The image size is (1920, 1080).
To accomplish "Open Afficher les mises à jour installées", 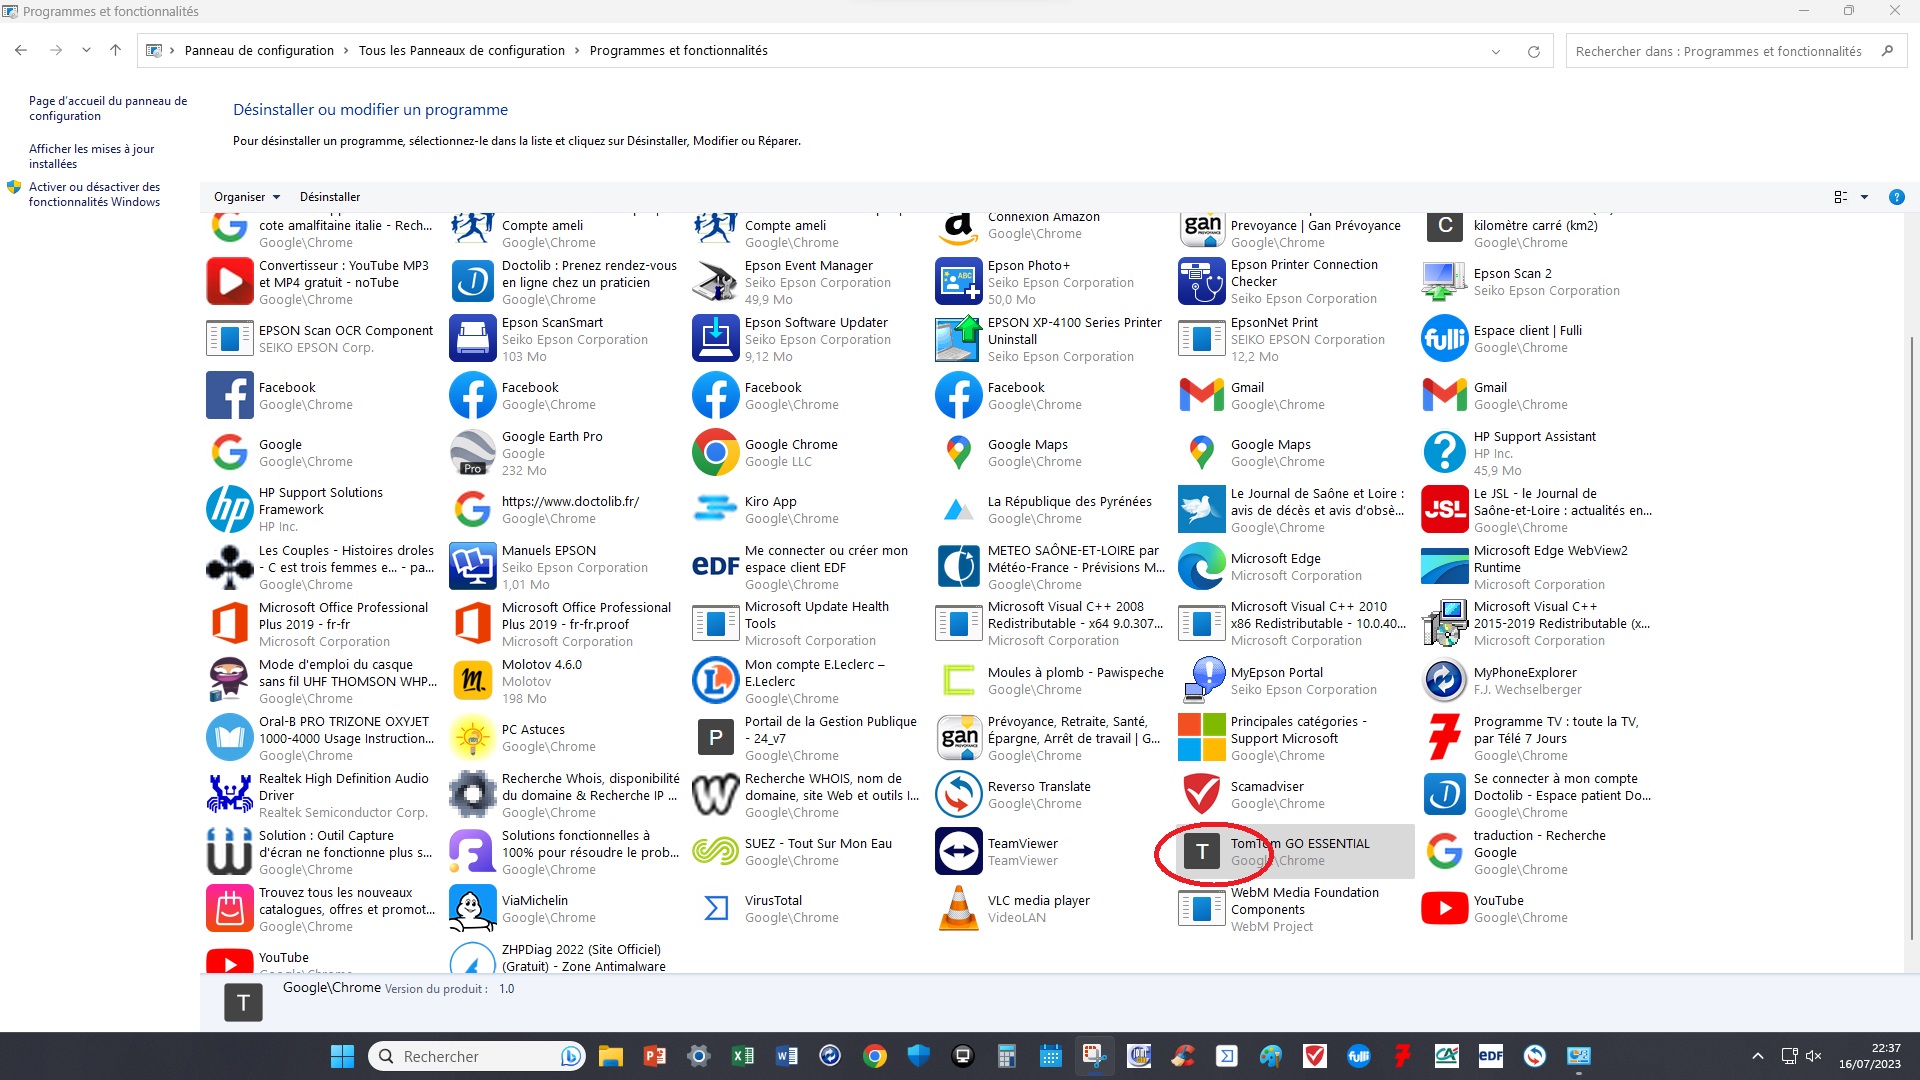I will 92,156.
